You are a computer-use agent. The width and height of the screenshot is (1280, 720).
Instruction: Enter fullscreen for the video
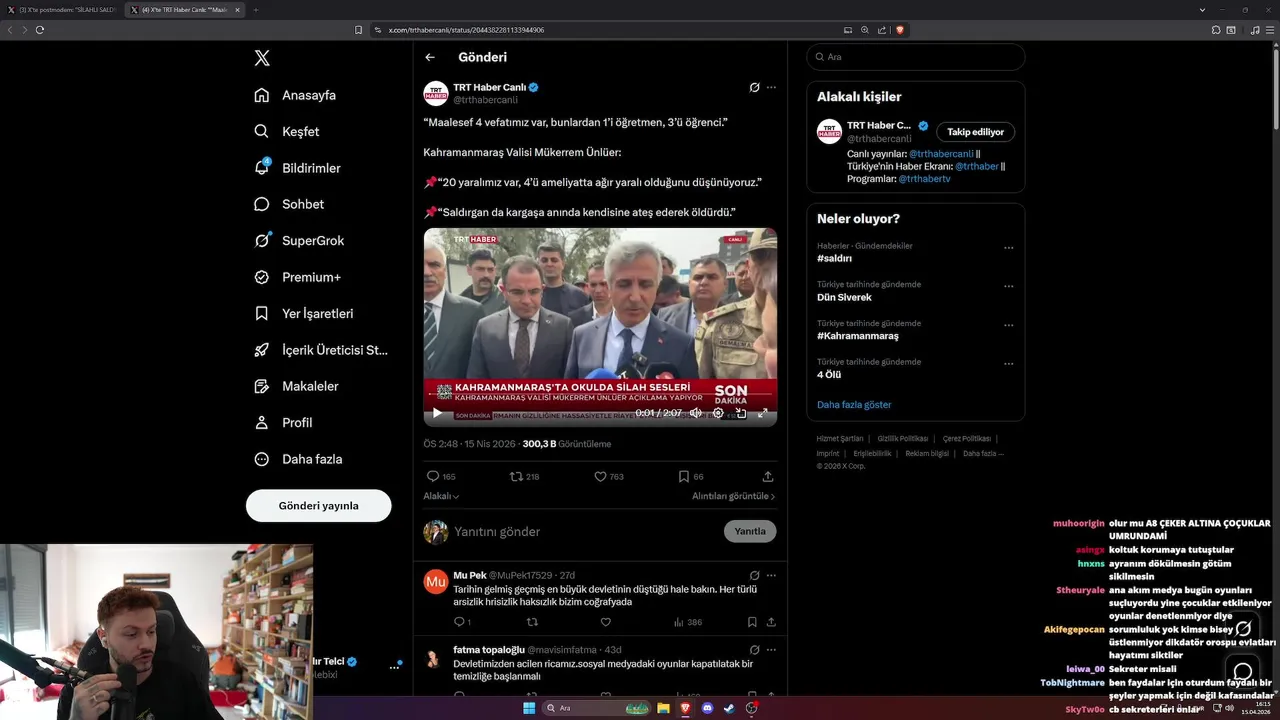tap(763, 413)
